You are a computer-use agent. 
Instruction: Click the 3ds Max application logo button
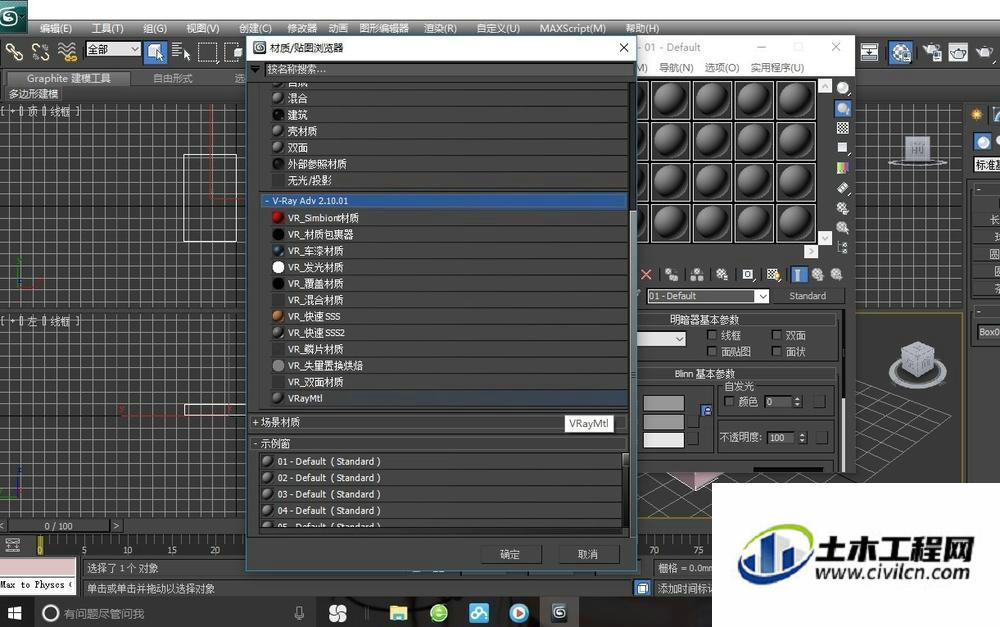click(11, 16)
